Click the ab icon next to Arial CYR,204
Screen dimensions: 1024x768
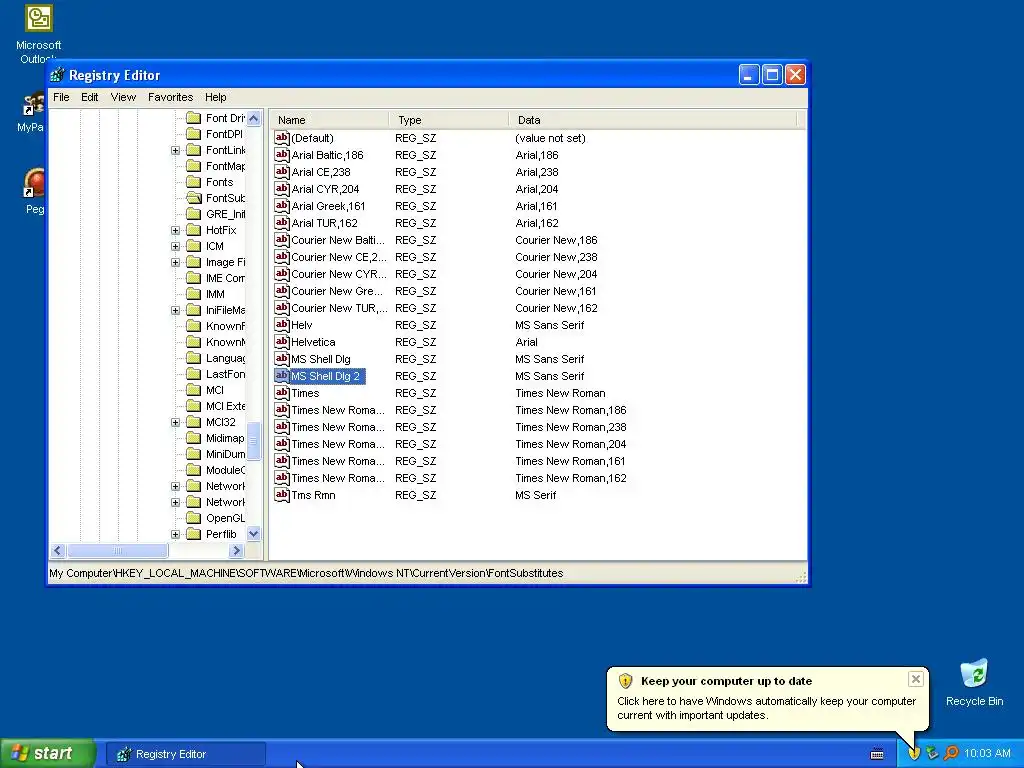tap(281, 189)
